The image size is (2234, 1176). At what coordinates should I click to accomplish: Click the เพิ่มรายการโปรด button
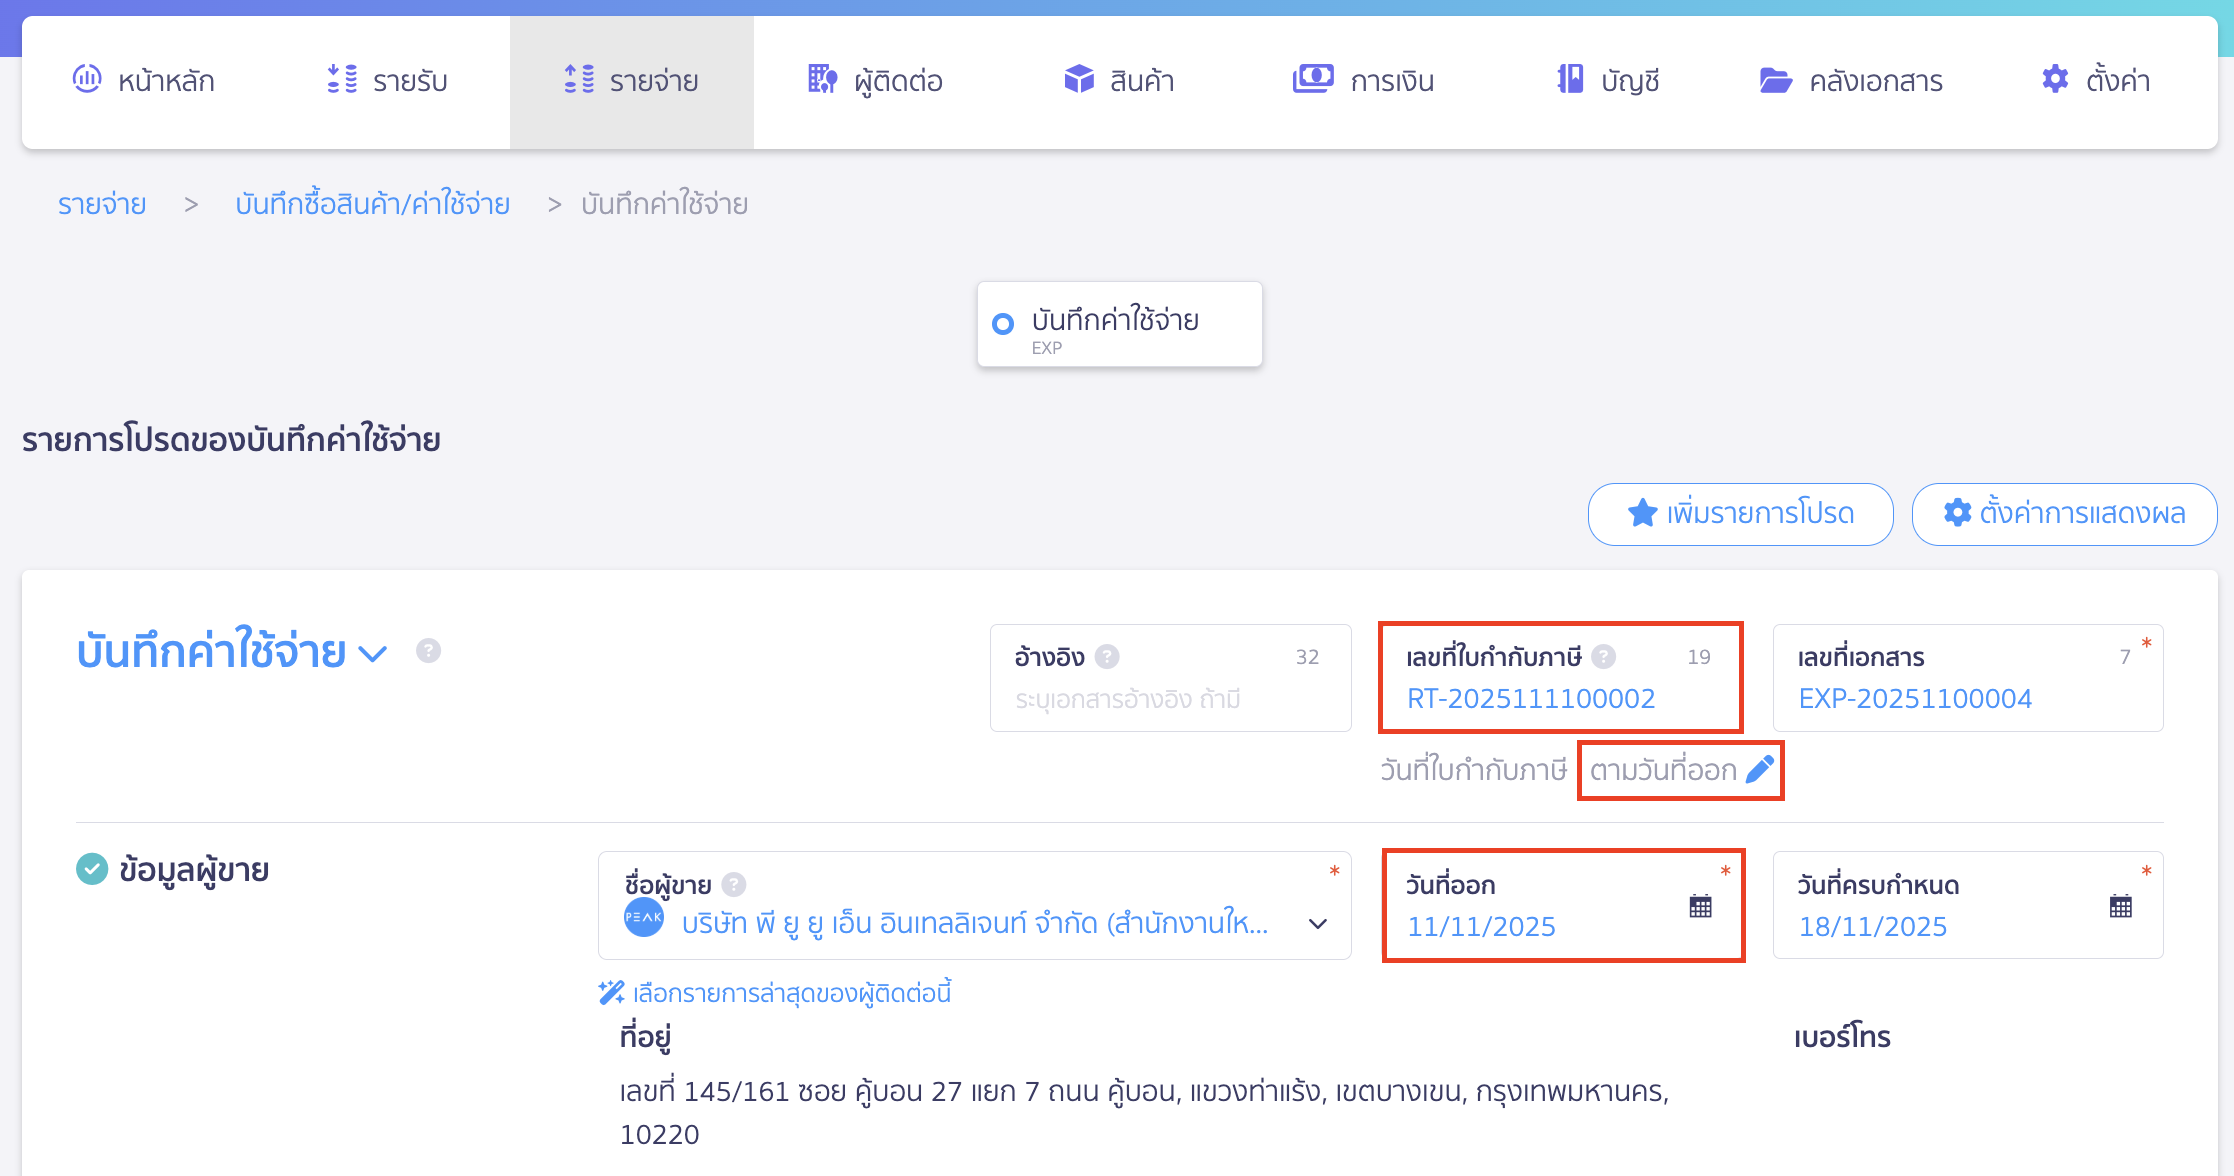[x=1740, y=513]
